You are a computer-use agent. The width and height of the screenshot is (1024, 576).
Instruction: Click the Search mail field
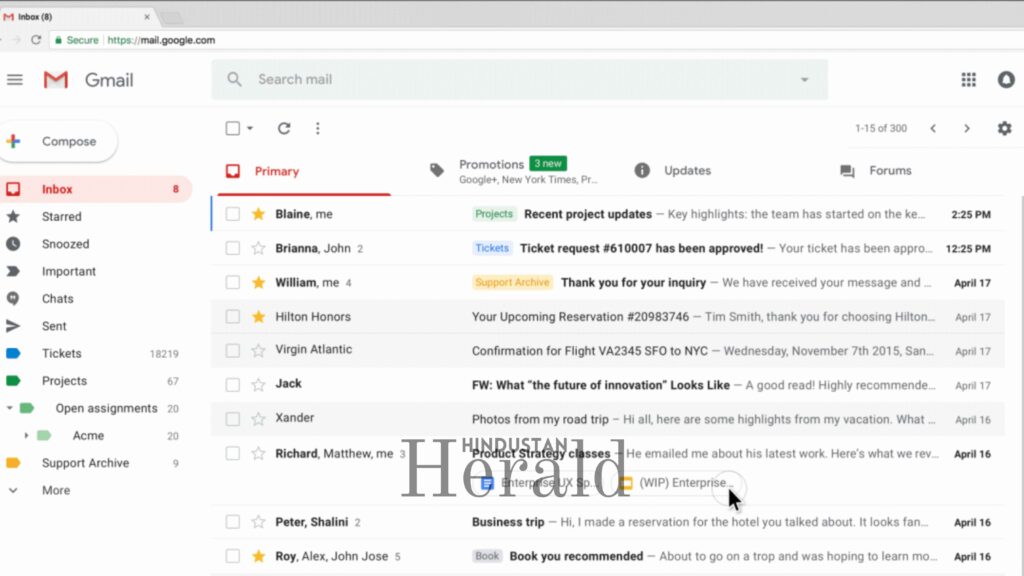(519, 80)
